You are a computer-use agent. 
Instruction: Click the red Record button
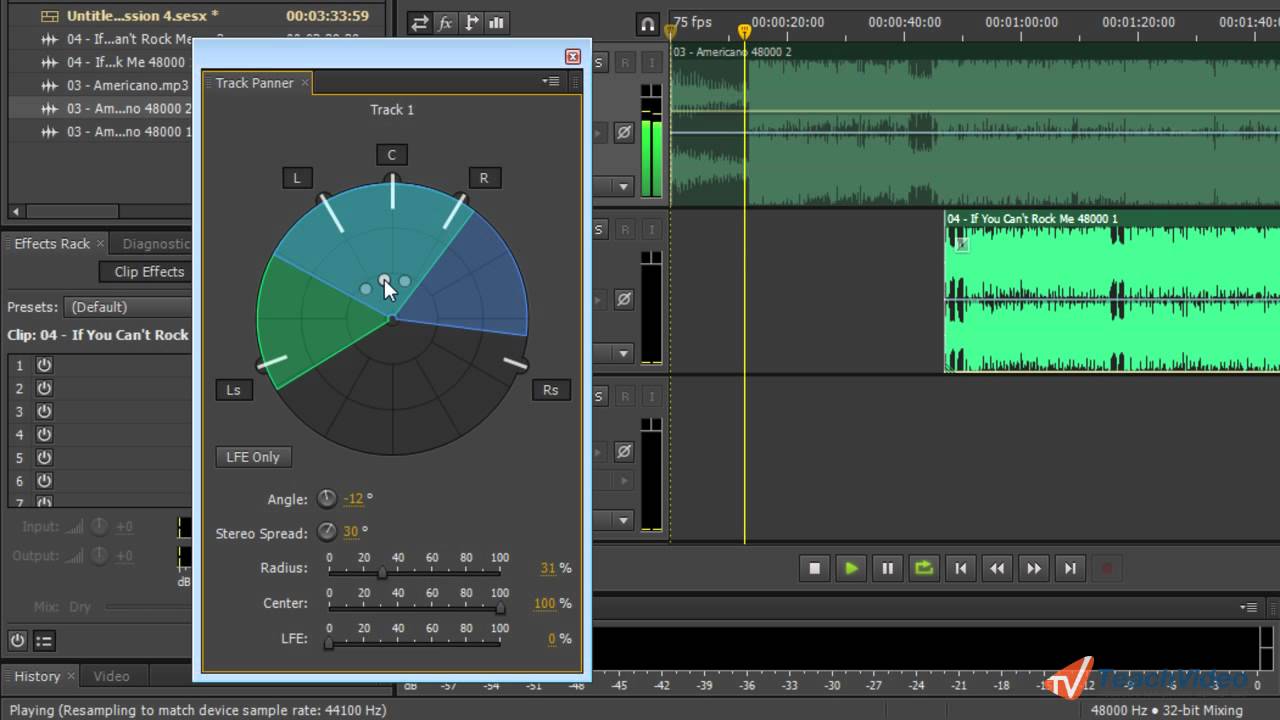click(x=1107, y=568)
